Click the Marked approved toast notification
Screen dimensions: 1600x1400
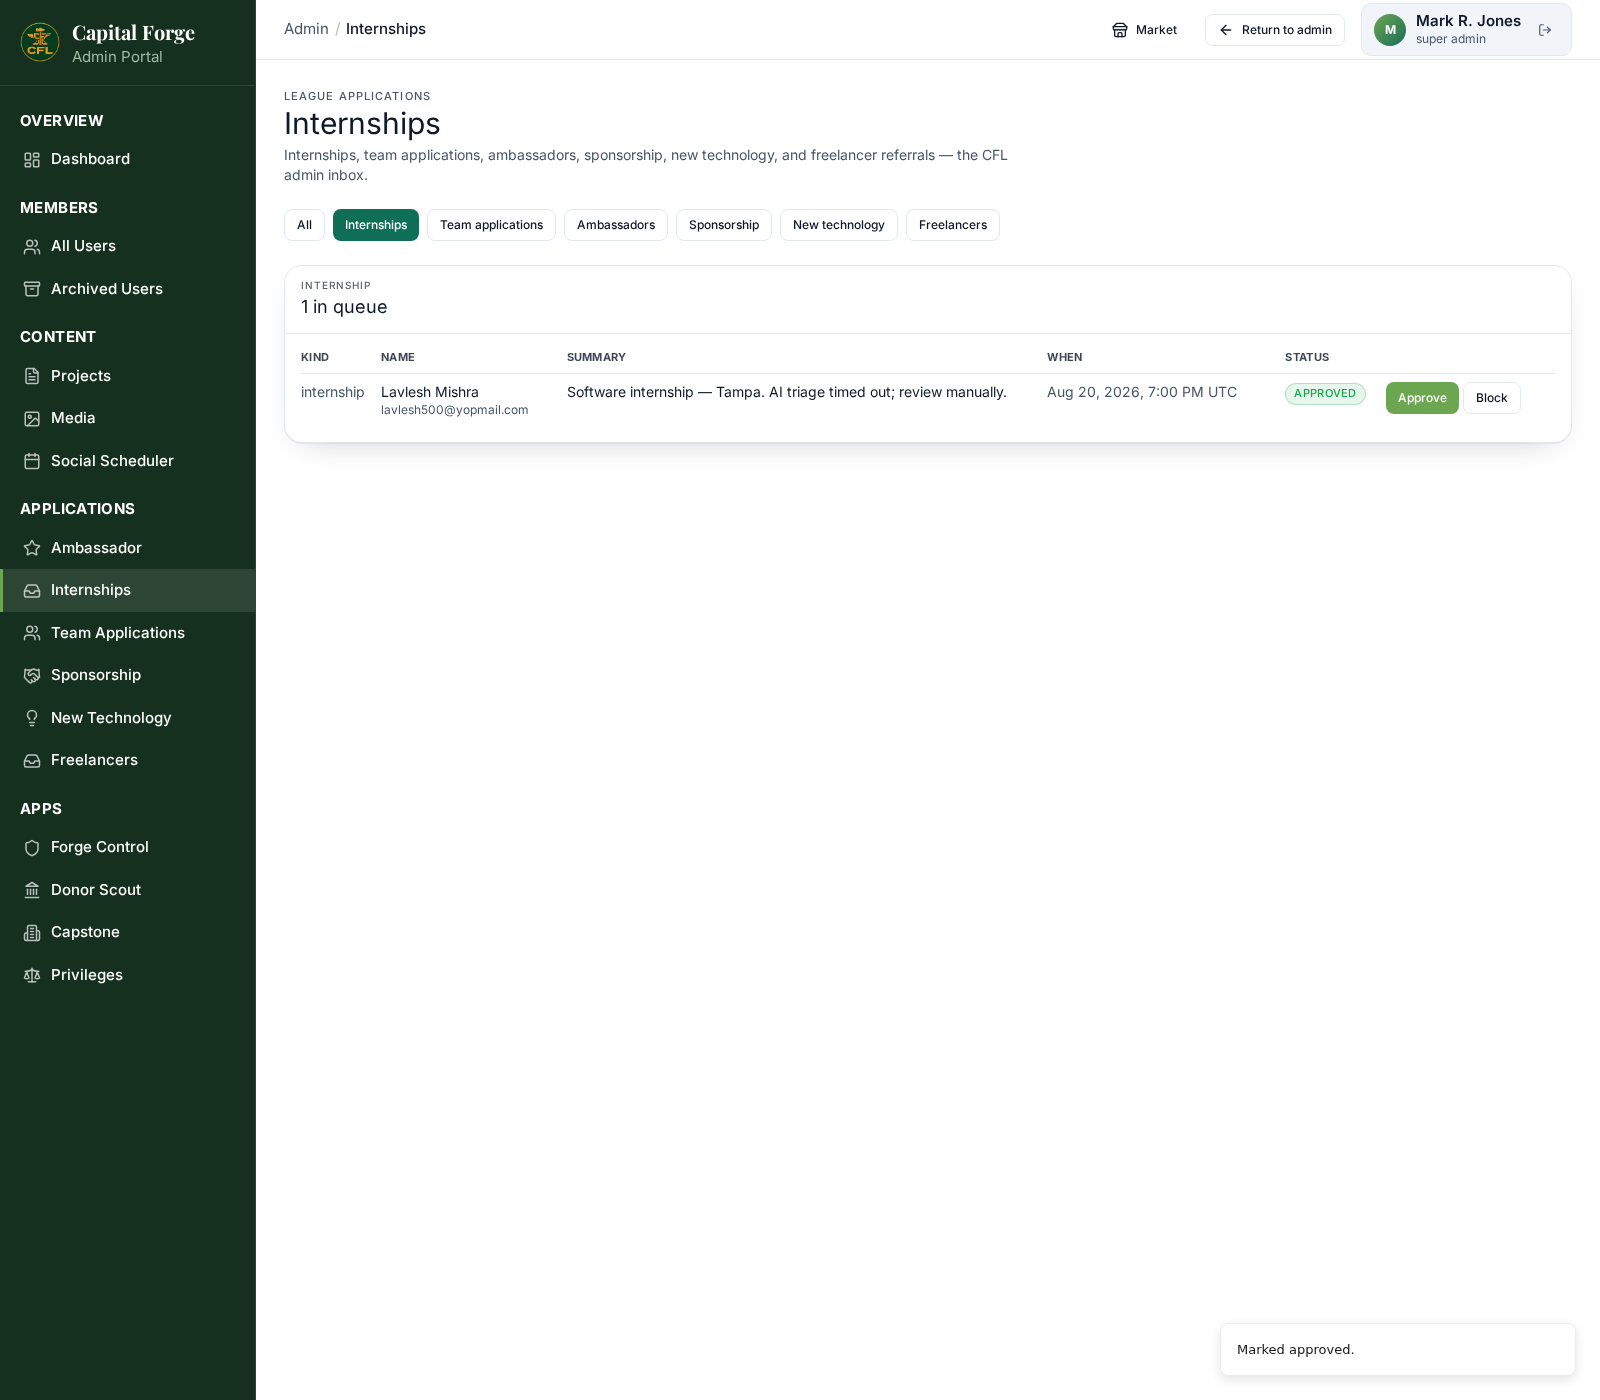point(1398,1350)
